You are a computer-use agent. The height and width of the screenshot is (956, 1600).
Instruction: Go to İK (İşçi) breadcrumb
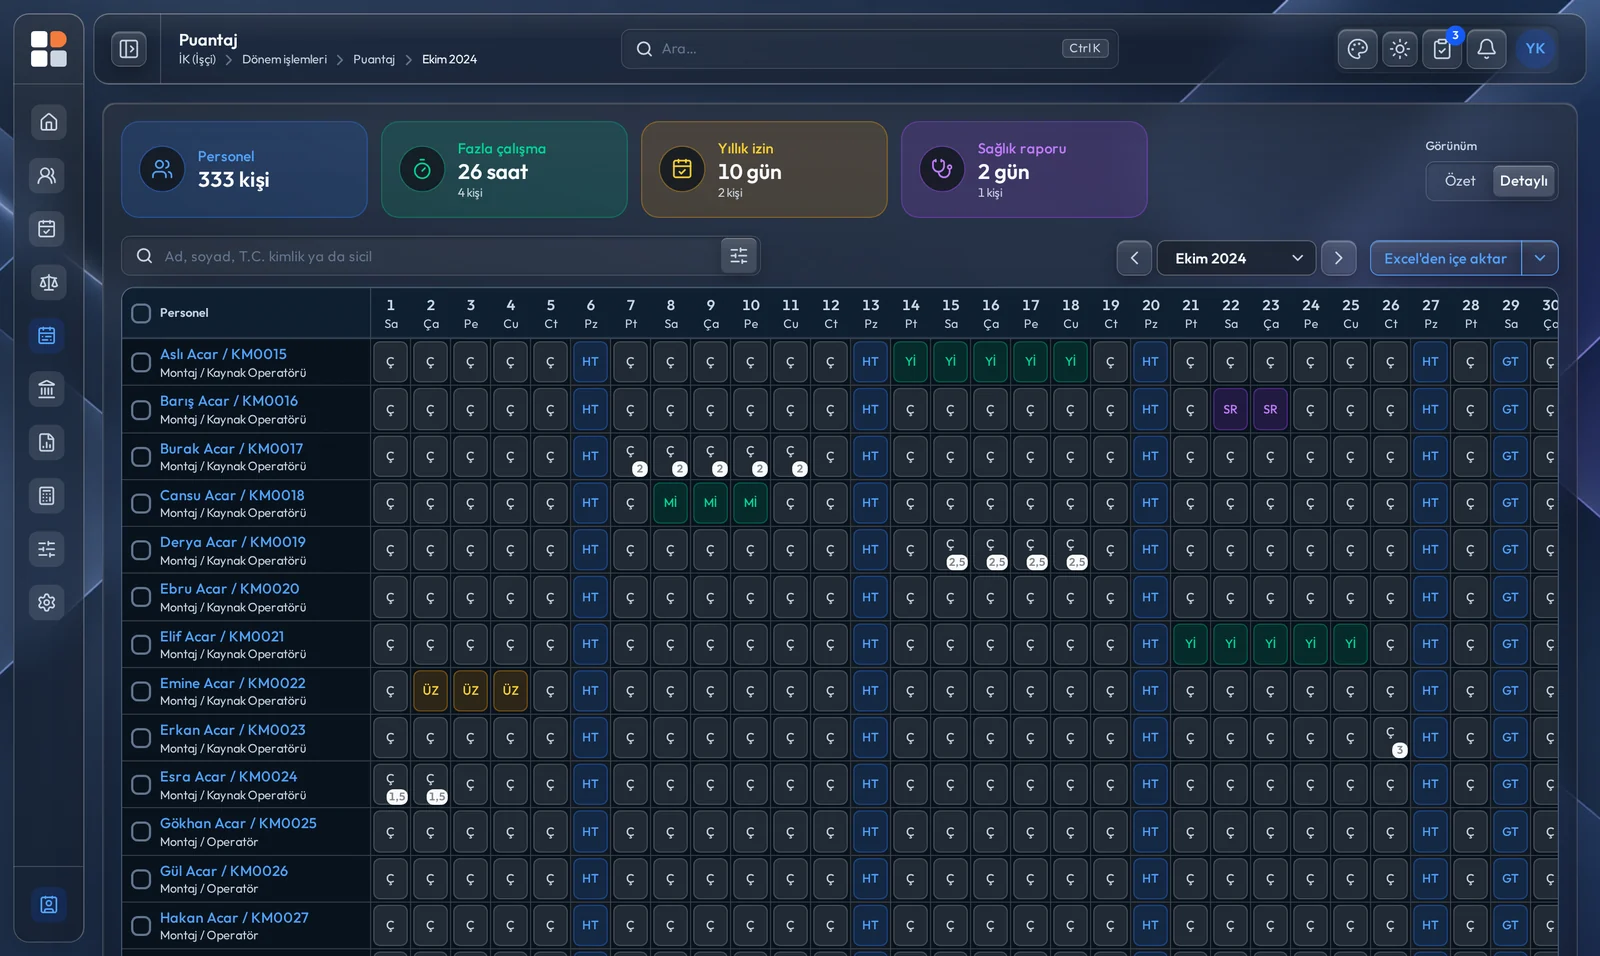pyautogui.click(x=197, y=60)
